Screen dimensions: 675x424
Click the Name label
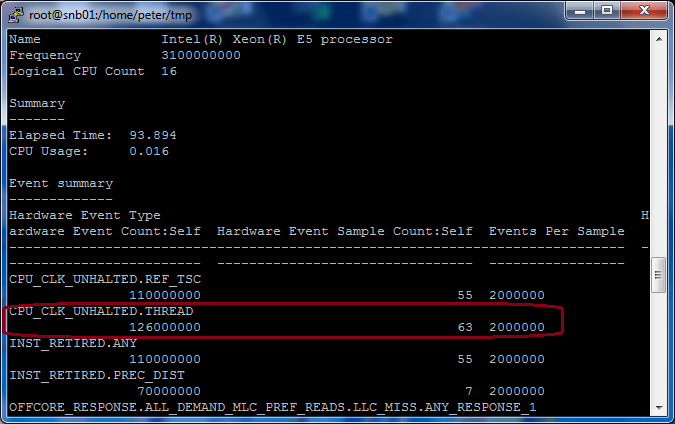point(25,40)
